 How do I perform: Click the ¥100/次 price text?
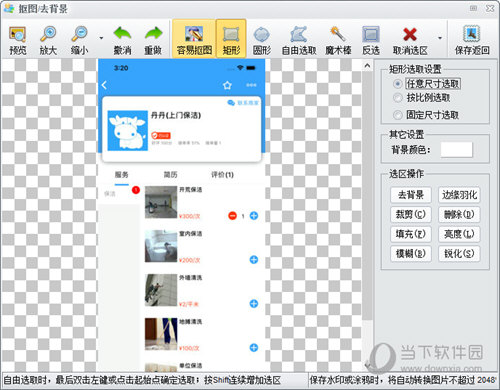pos(189,348)
